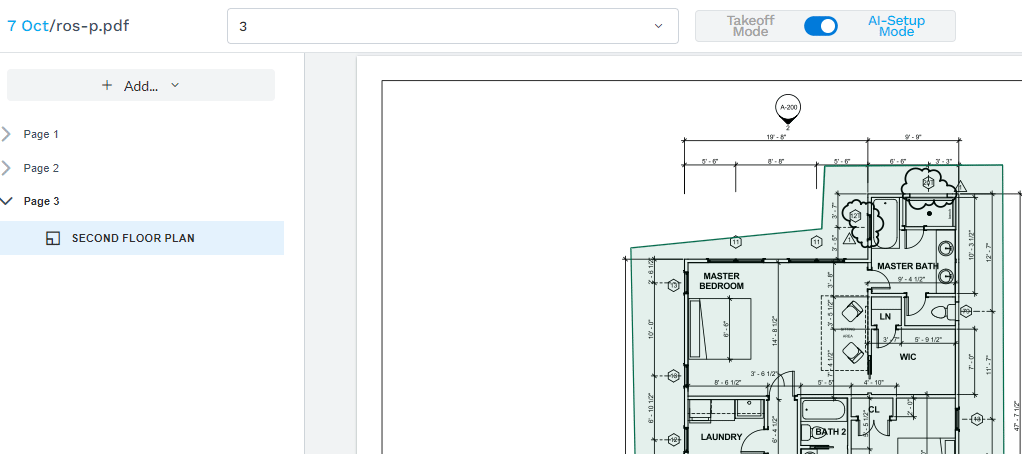This screenshot has height=454, width=1022.
Task: Expand the Page 1 tree node
Action: [x=8, y=134]
